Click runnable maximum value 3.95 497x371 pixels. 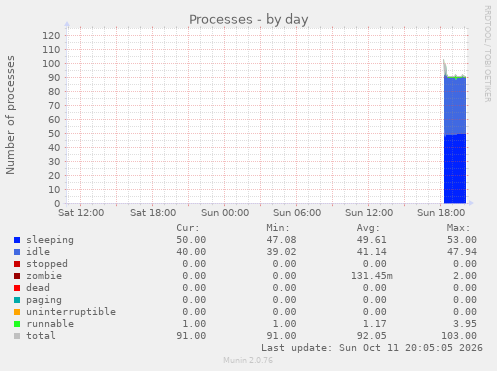[465, 324]
